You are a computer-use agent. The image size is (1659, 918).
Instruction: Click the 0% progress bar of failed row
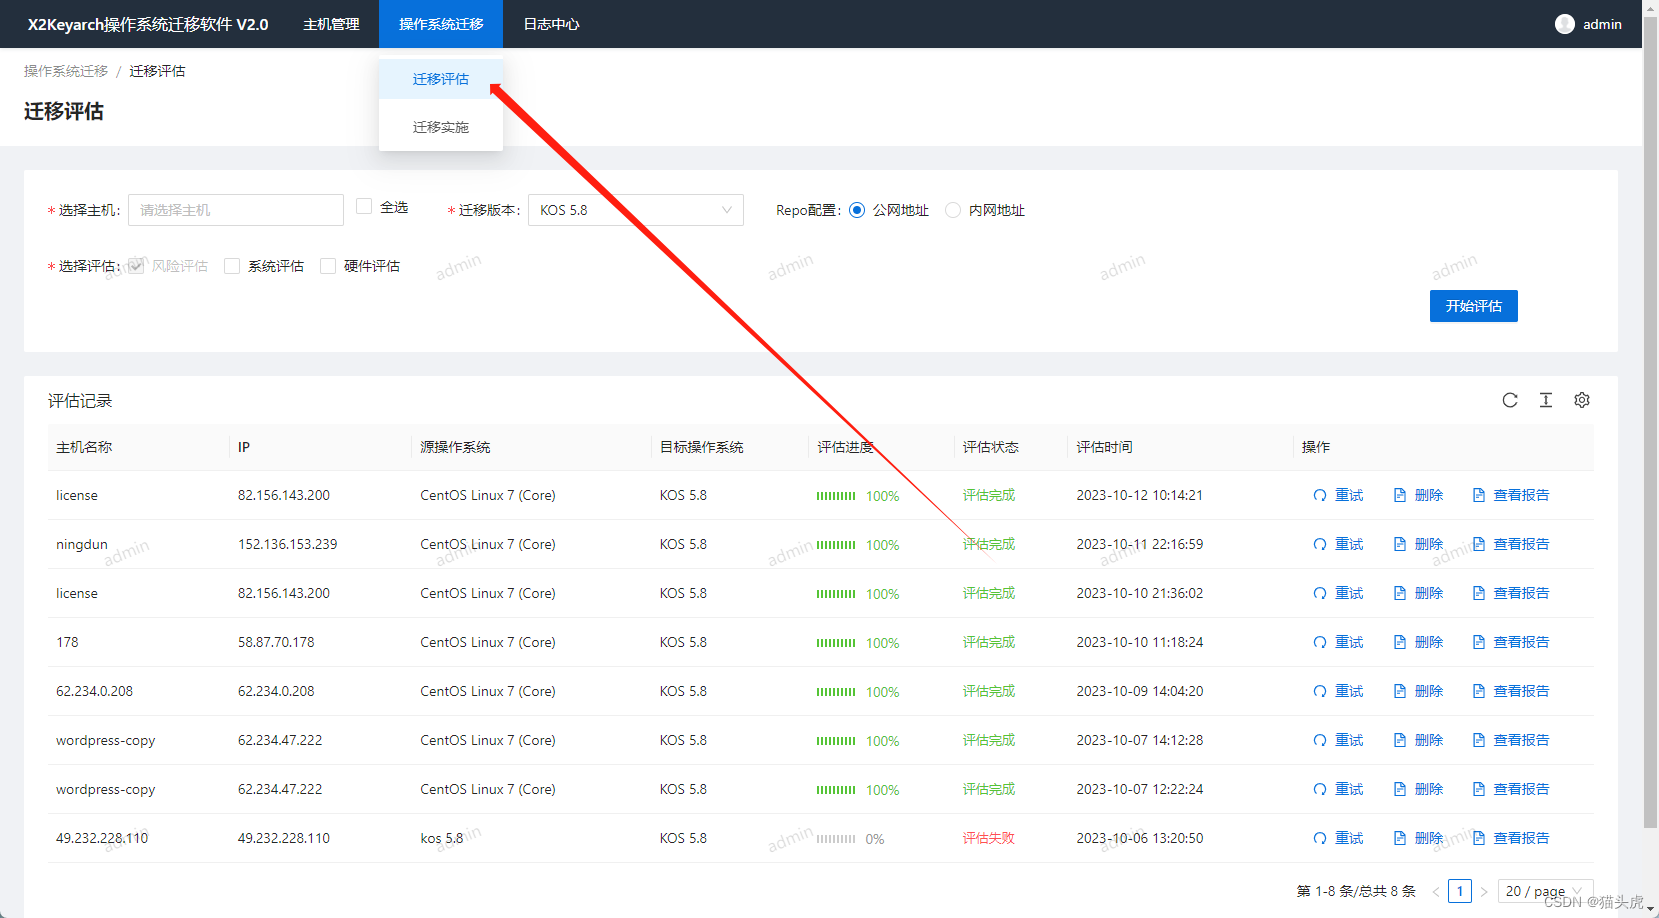pyautogui.click(x=836, y=839)
